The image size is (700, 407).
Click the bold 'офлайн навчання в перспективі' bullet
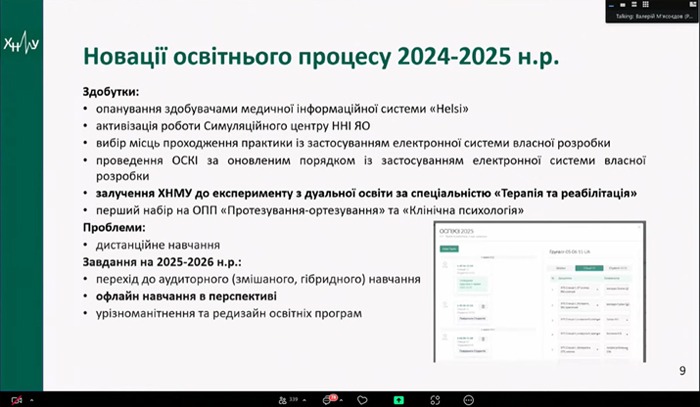[186, 296]
